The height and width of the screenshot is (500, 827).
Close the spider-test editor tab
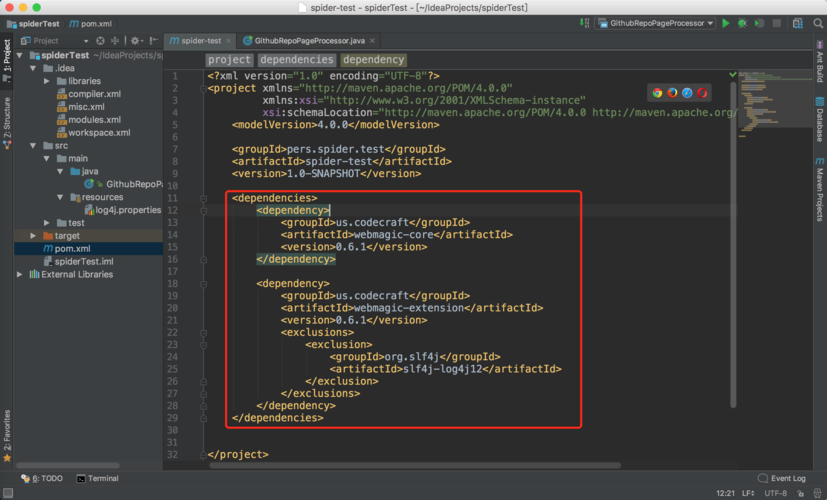click(228, 41)
